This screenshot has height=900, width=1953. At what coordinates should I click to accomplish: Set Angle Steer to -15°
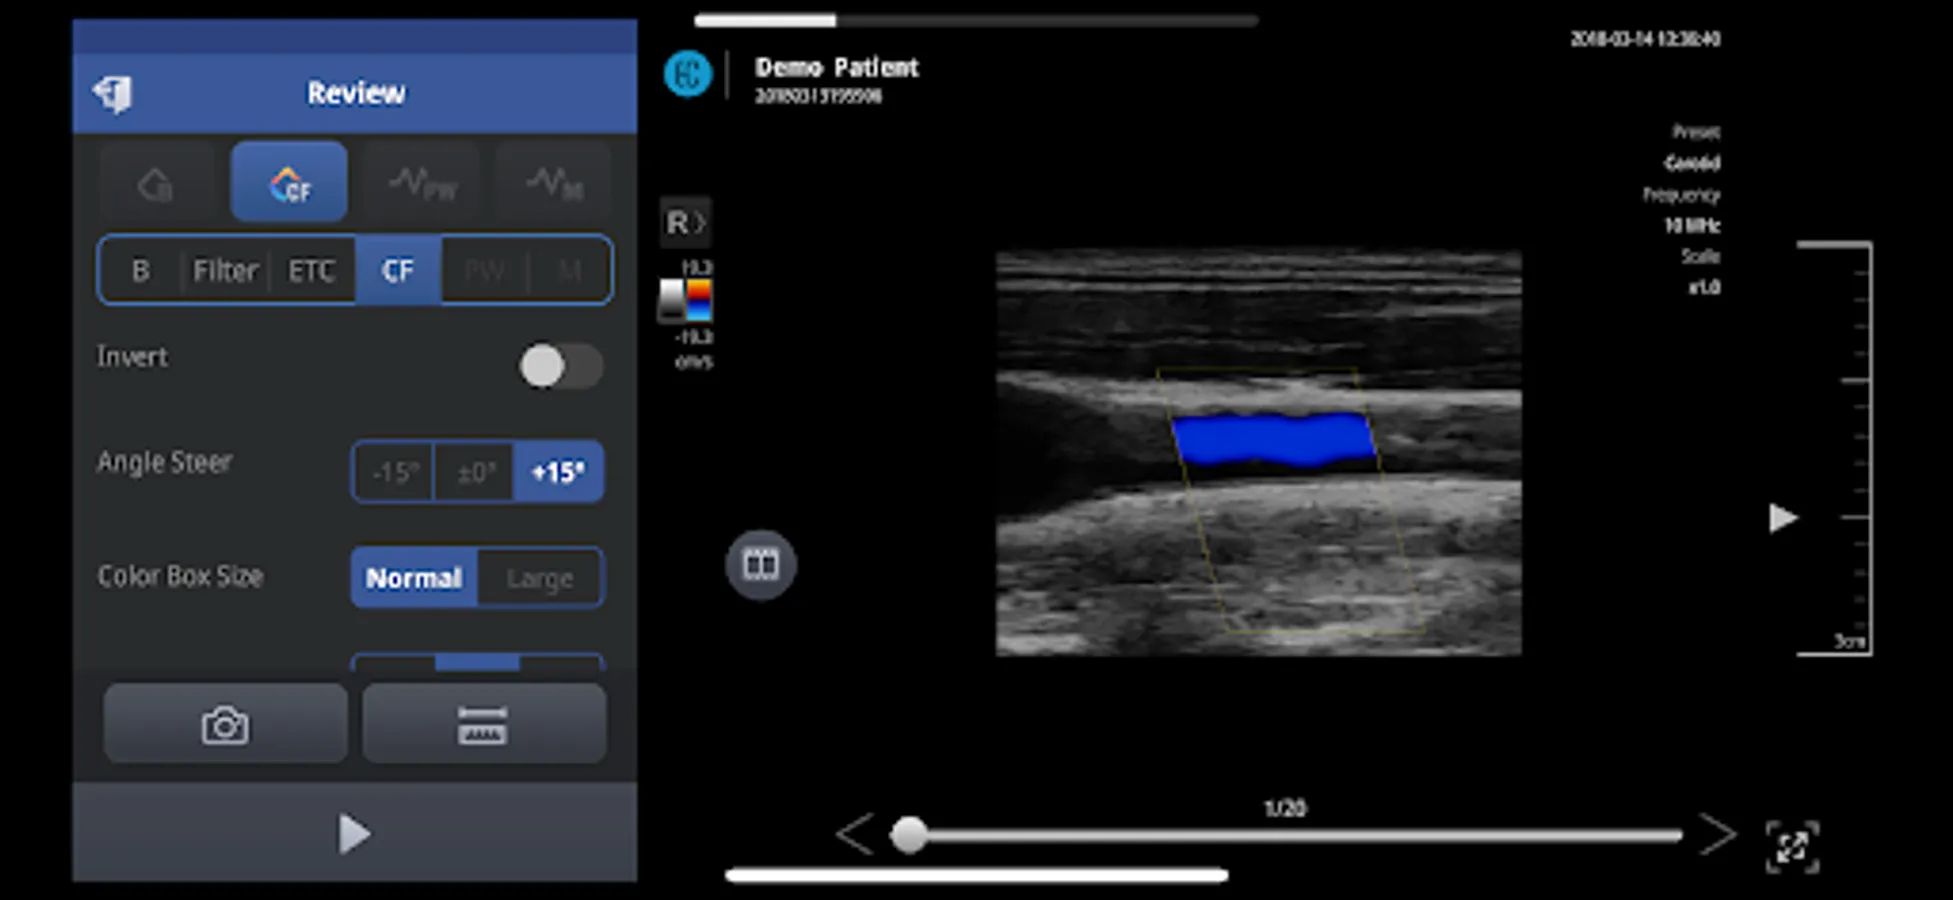[394, 471]
